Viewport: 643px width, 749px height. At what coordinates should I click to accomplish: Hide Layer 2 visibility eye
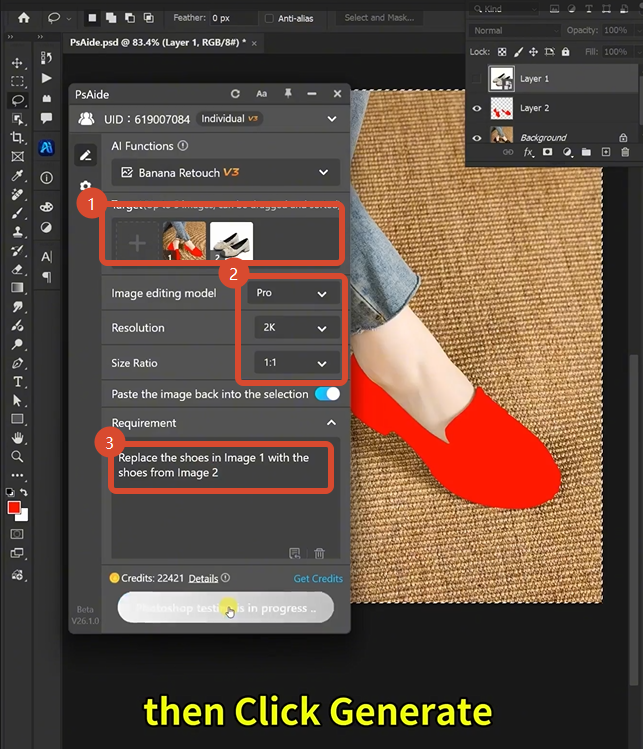pos(476,108)
